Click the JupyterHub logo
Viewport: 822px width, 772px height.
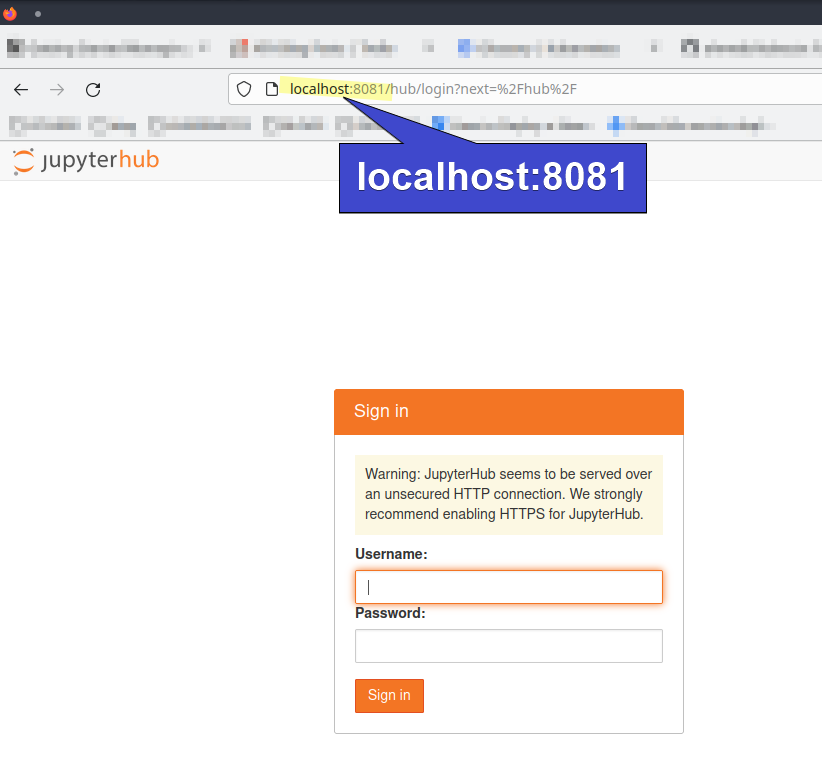[x=86, y=160]
